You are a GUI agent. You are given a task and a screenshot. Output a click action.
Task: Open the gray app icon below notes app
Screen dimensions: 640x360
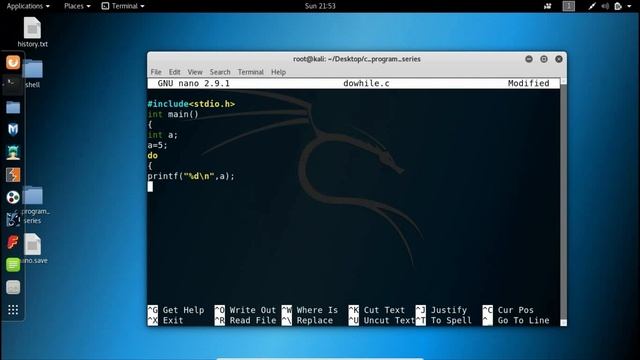tap(13, 287)
